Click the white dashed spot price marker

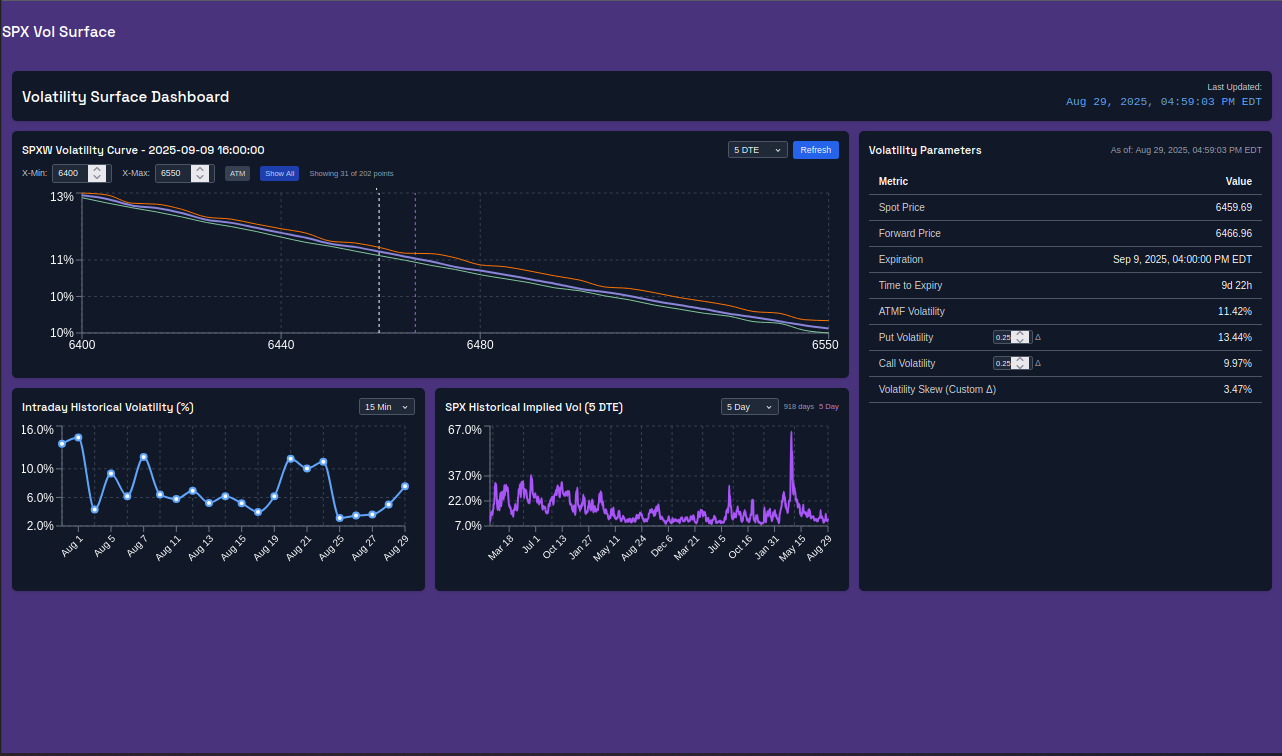point(378,260)
